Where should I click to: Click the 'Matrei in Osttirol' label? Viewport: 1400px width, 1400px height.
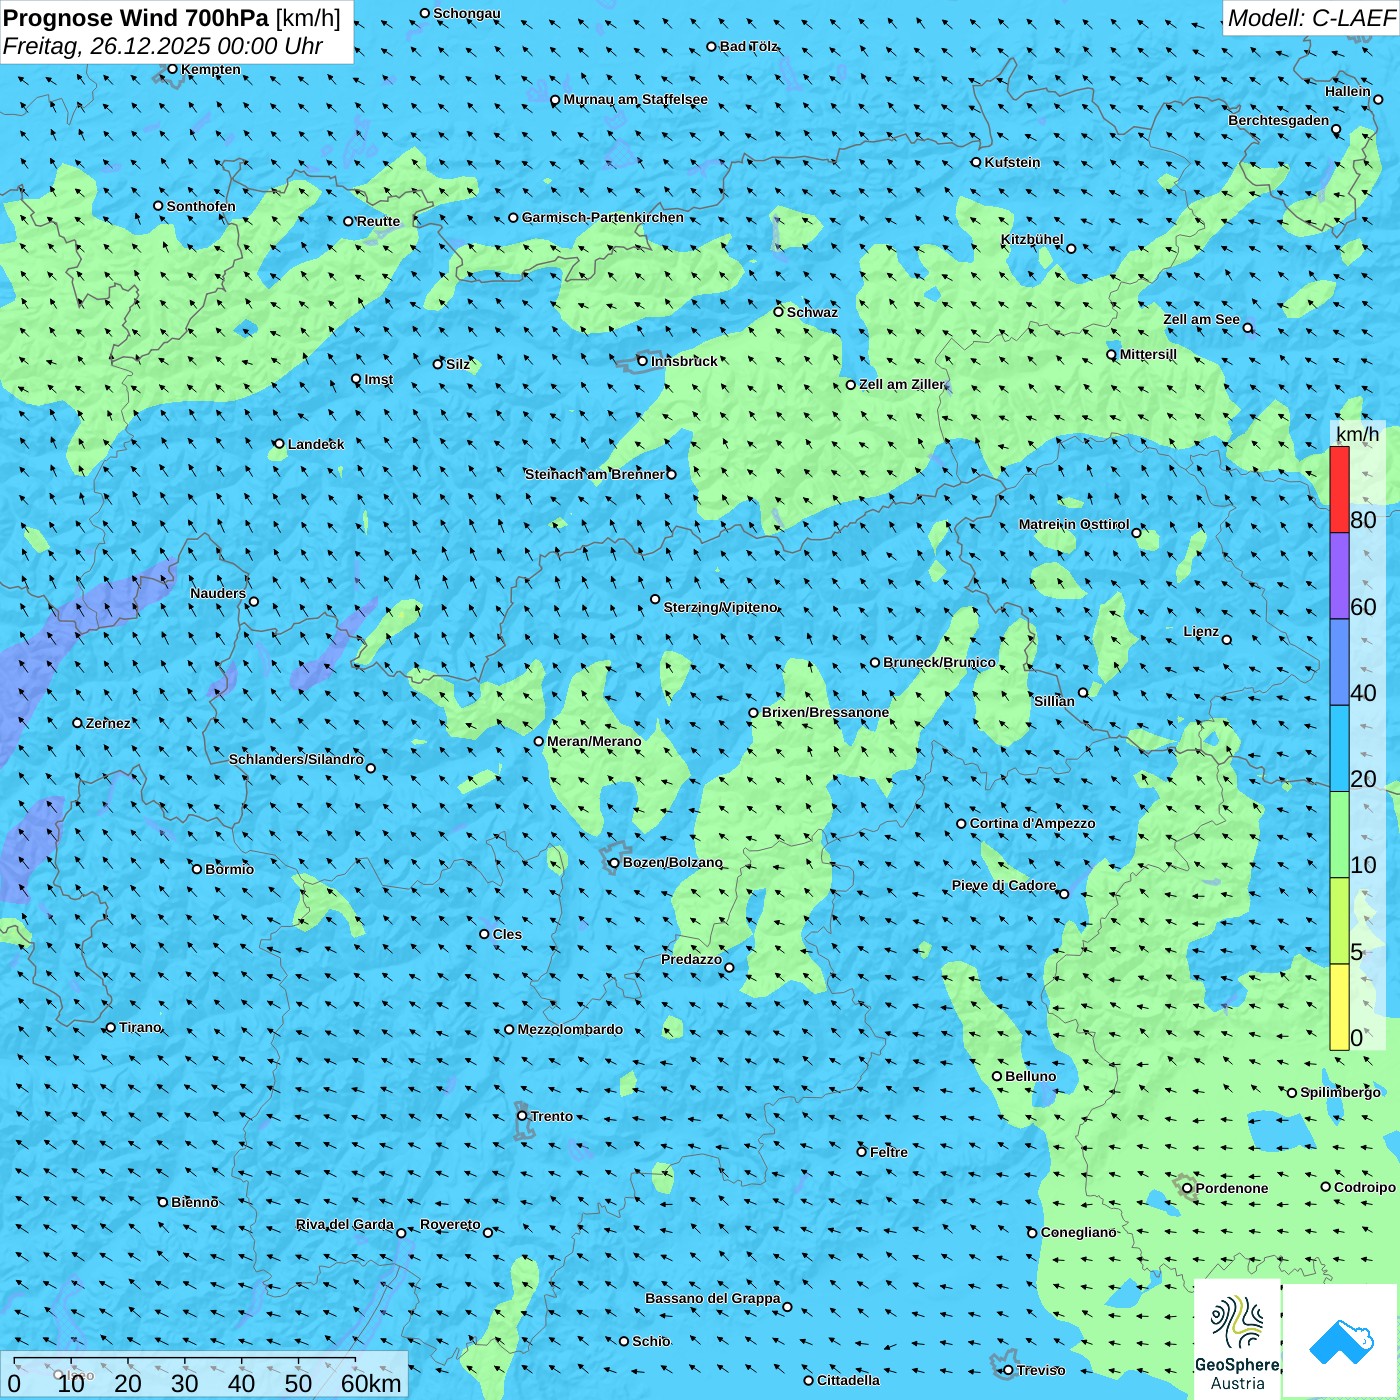pyautogui.click(x=1074, y=524)
